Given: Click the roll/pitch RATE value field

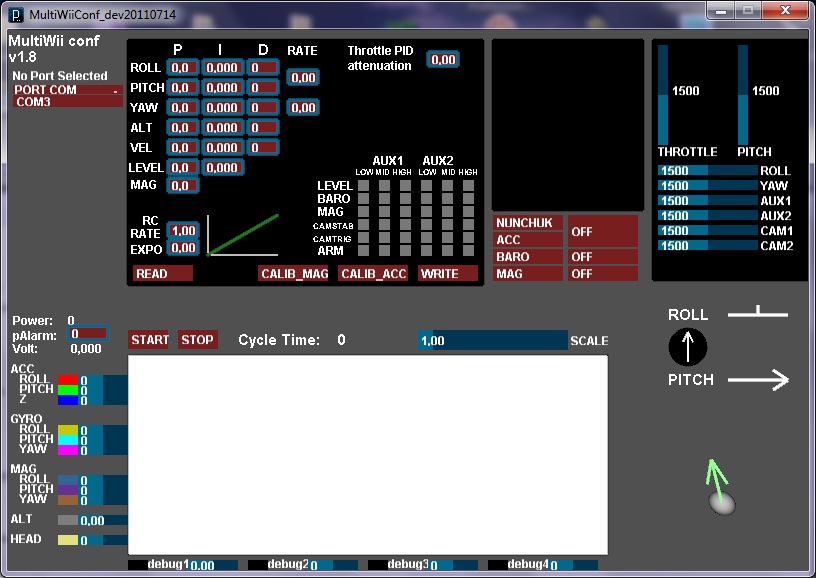Looking at the screenshot, I should tap(303, 78).
